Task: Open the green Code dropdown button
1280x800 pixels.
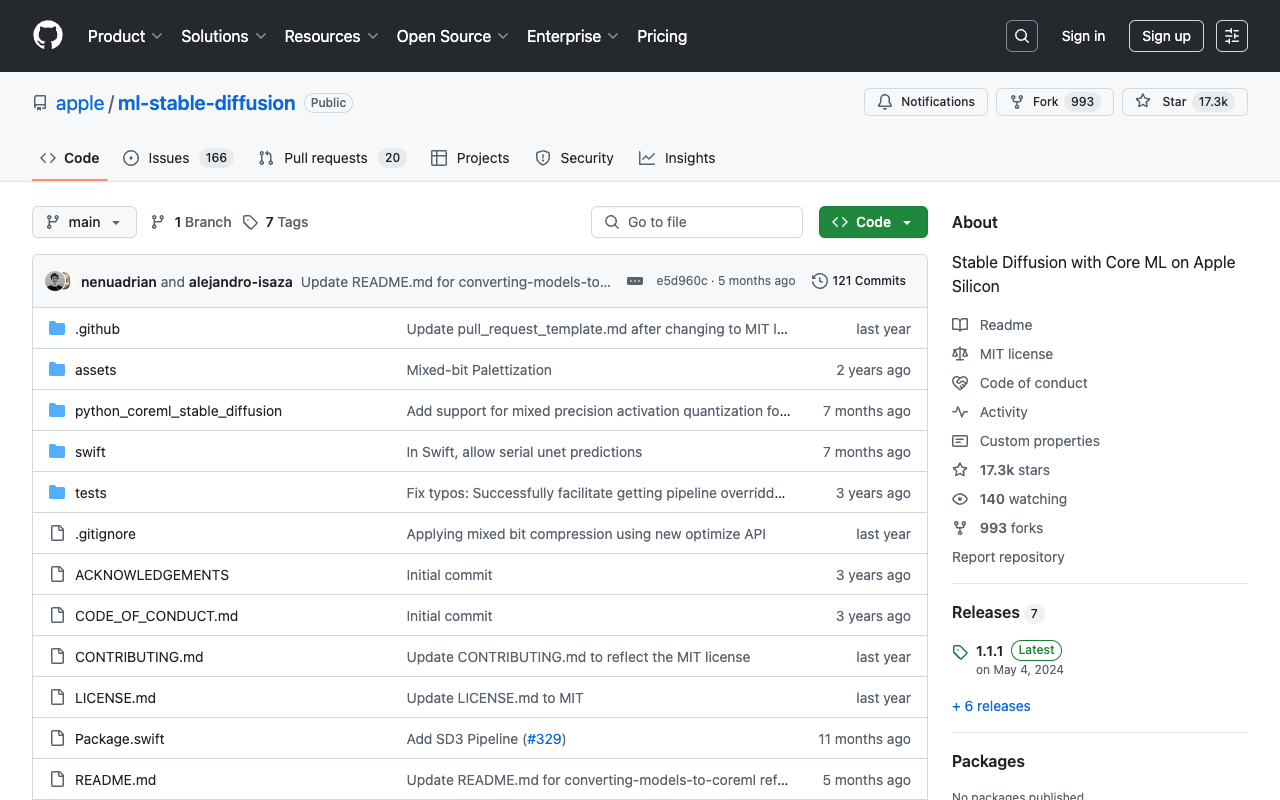Action: pos(873,222)
